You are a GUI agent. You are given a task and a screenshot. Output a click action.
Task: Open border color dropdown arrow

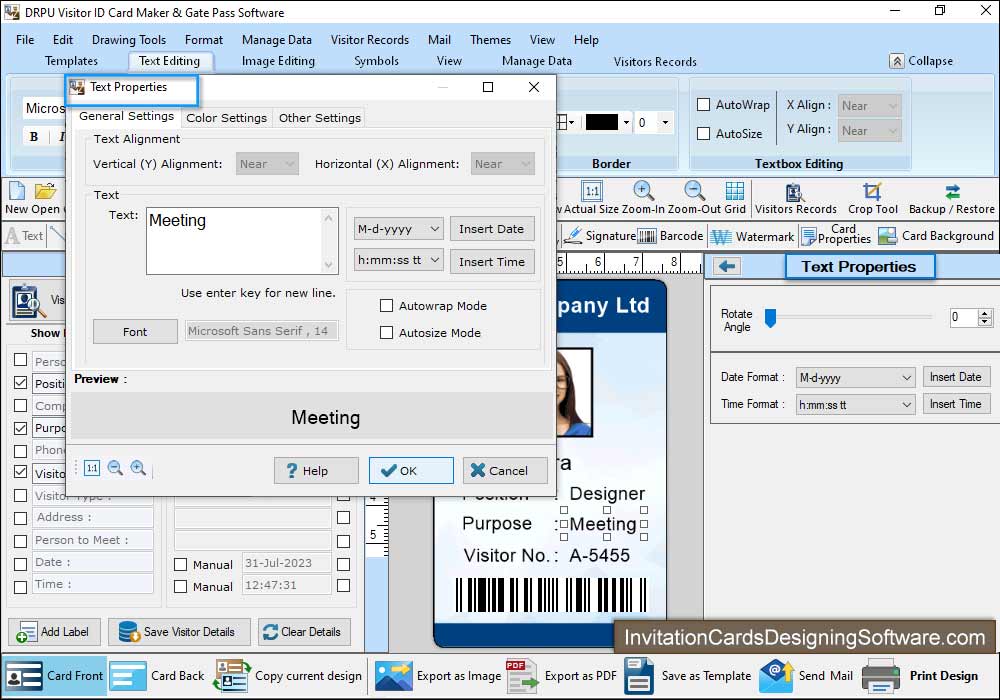pyautogui.click(x=626, y=122)
